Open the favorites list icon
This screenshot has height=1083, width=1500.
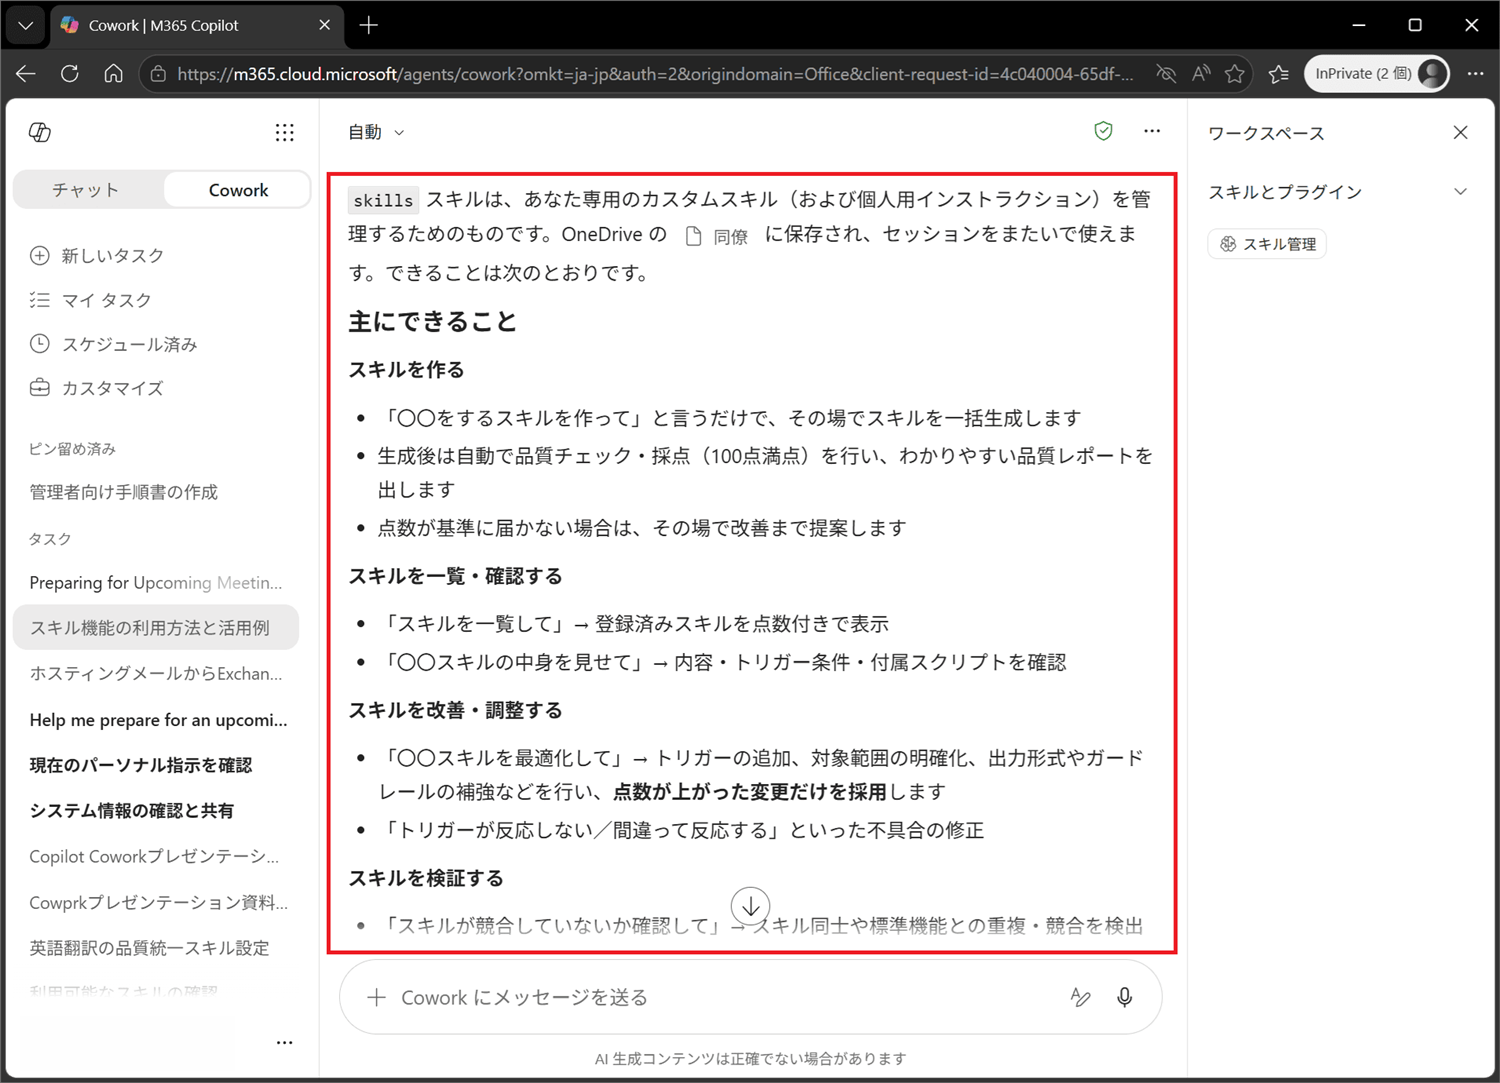coord(1279,74)
